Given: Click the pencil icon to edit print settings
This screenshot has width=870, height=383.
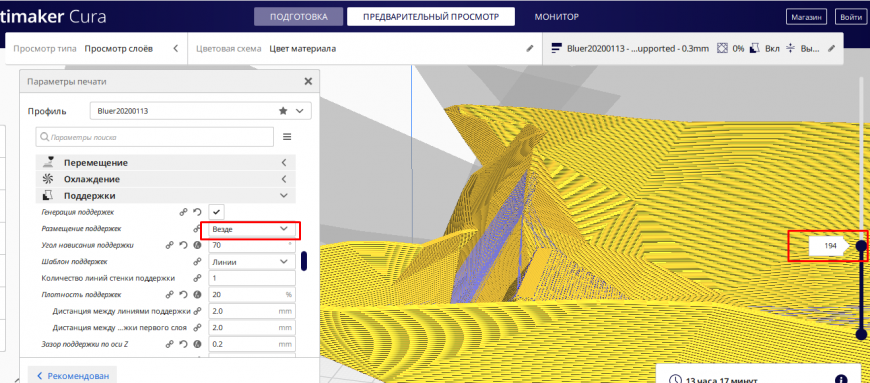Looking at the screenshot, I should (831, 48).
